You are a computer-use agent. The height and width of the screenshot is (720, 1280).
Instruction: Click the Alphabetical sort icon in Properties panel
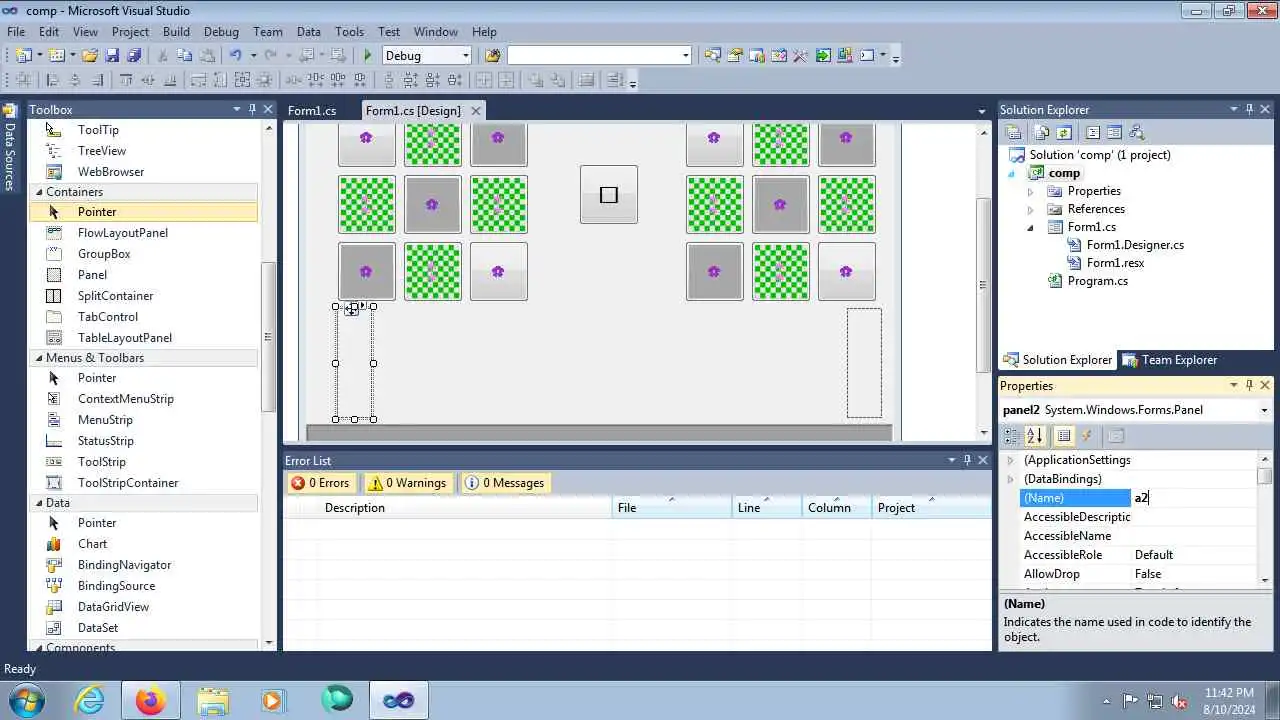1035,436
